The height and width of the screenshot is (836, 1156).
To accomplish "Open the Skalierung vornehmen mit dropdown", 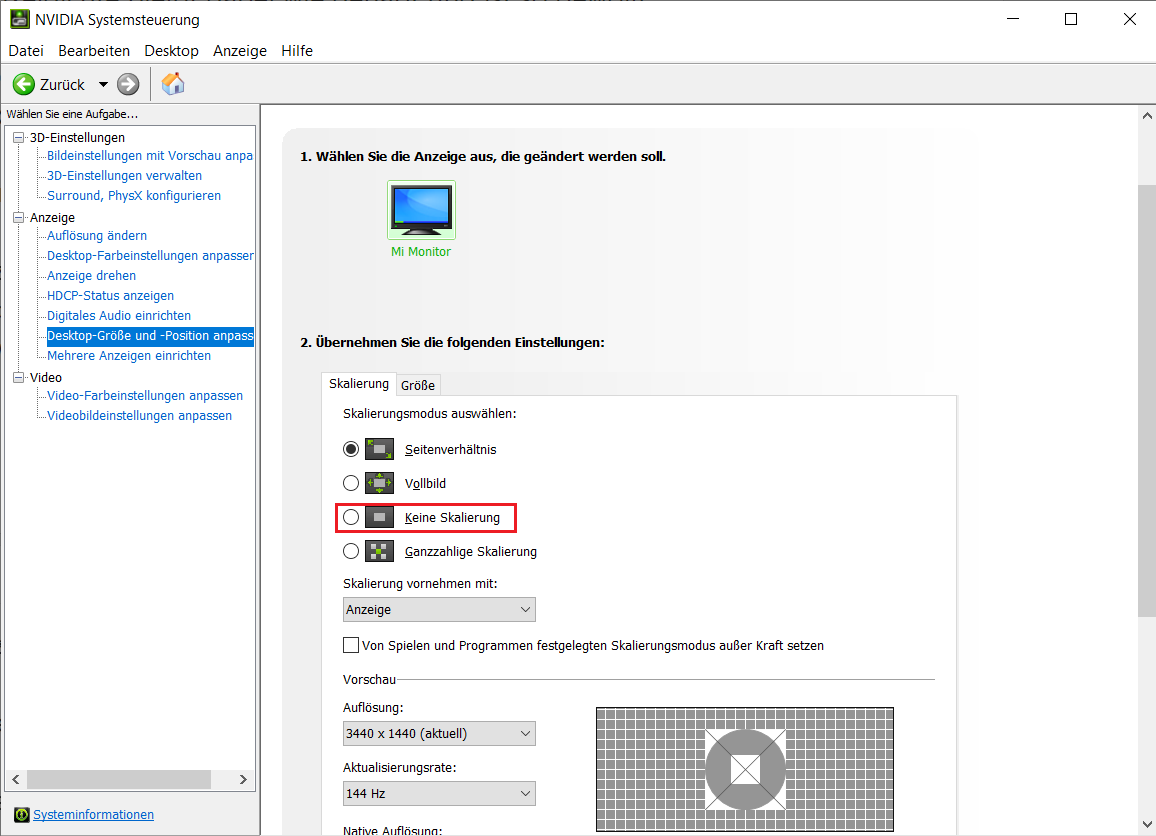I will pyautogui.click(x=439, y=610).
